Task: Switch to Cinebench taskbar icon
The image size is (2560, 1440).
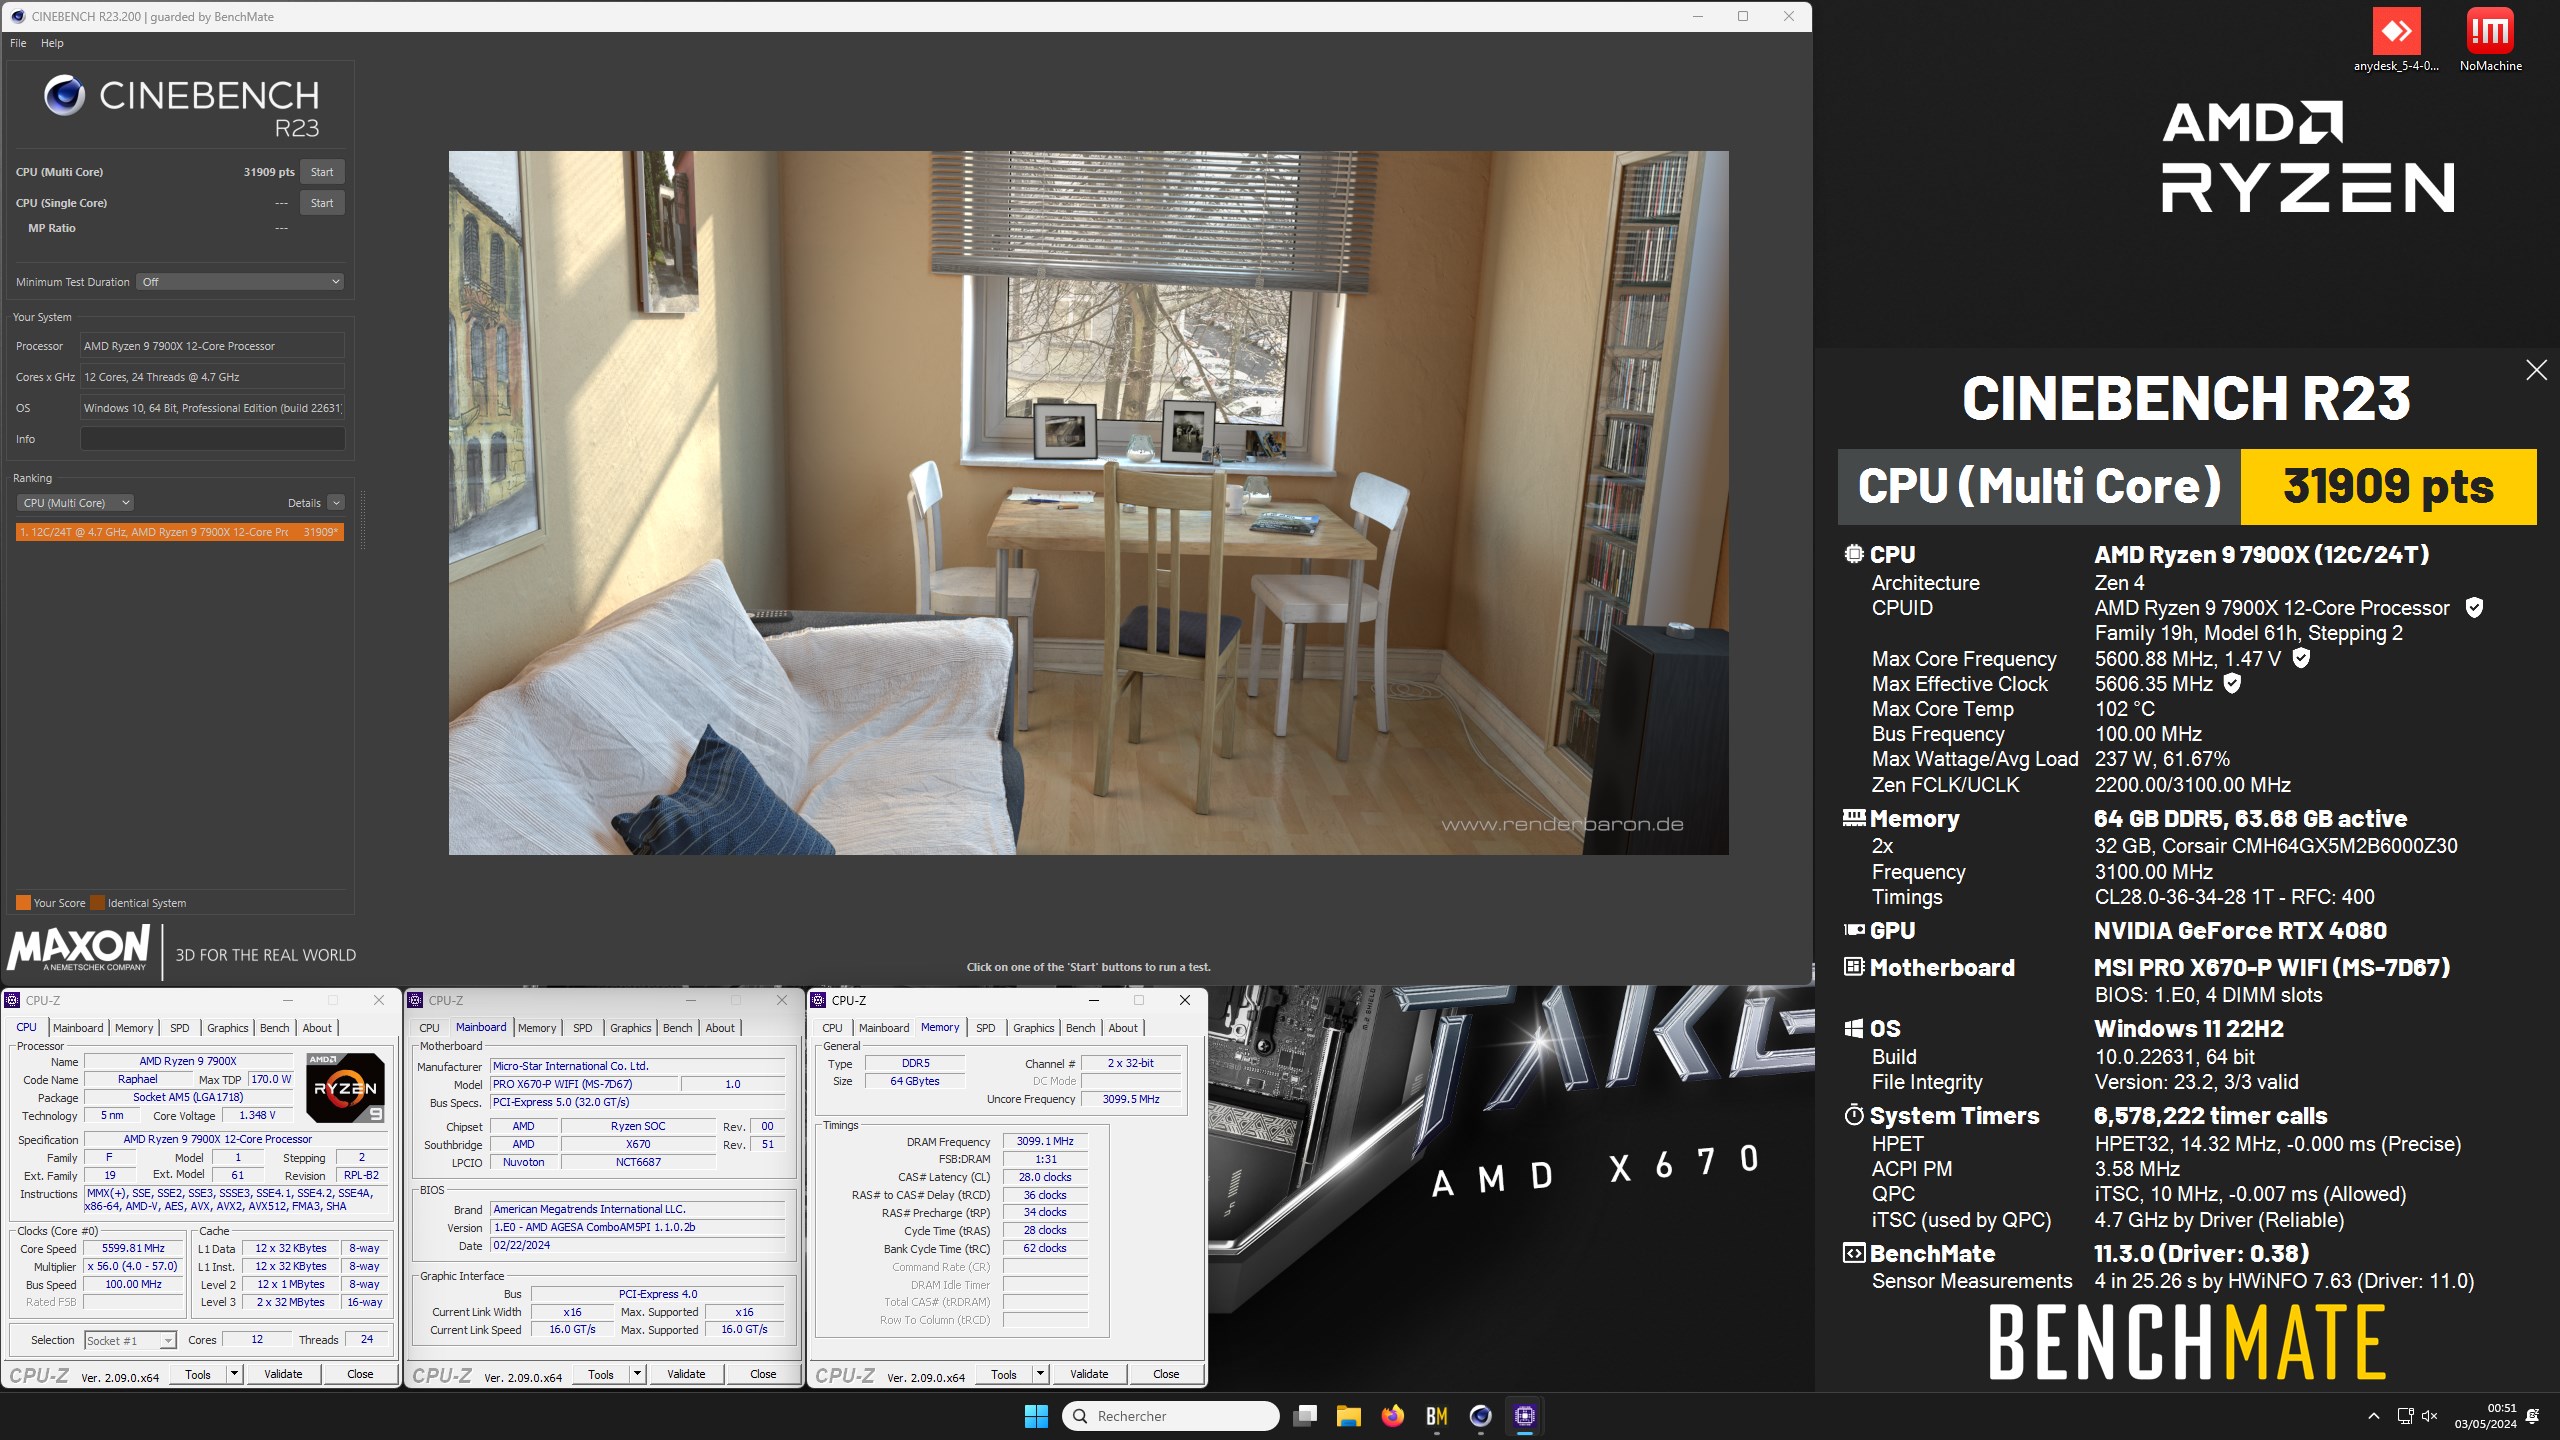Action: (1480, 1416)
